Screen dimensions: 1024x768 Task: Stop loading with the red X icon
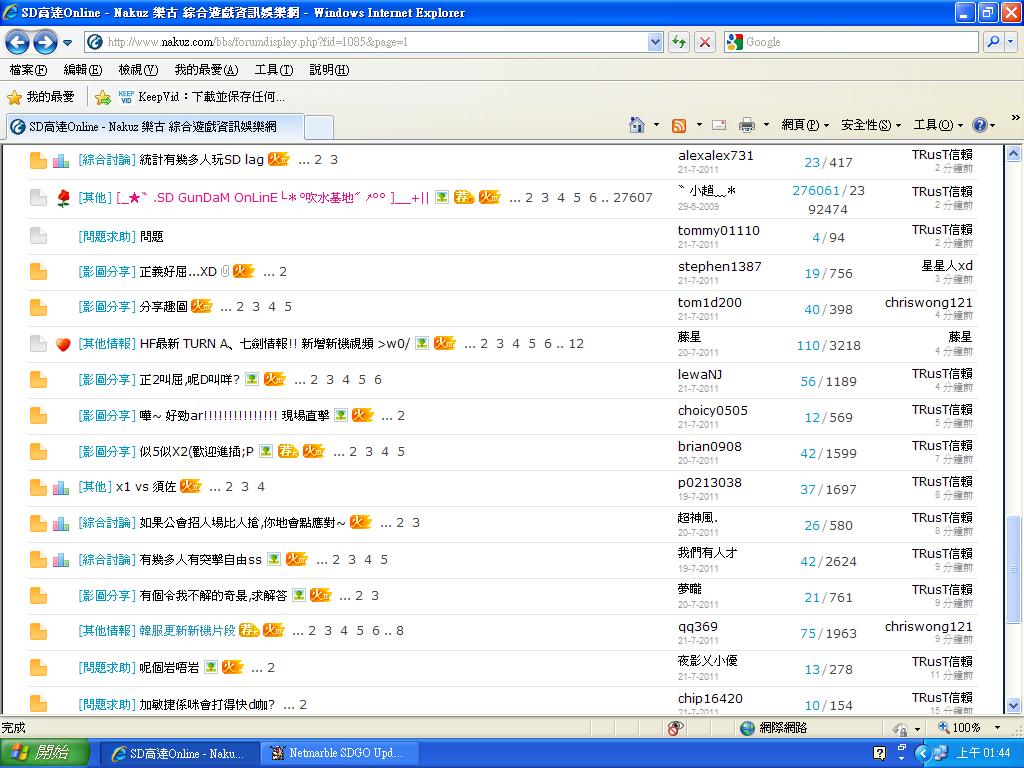(705, 42)
